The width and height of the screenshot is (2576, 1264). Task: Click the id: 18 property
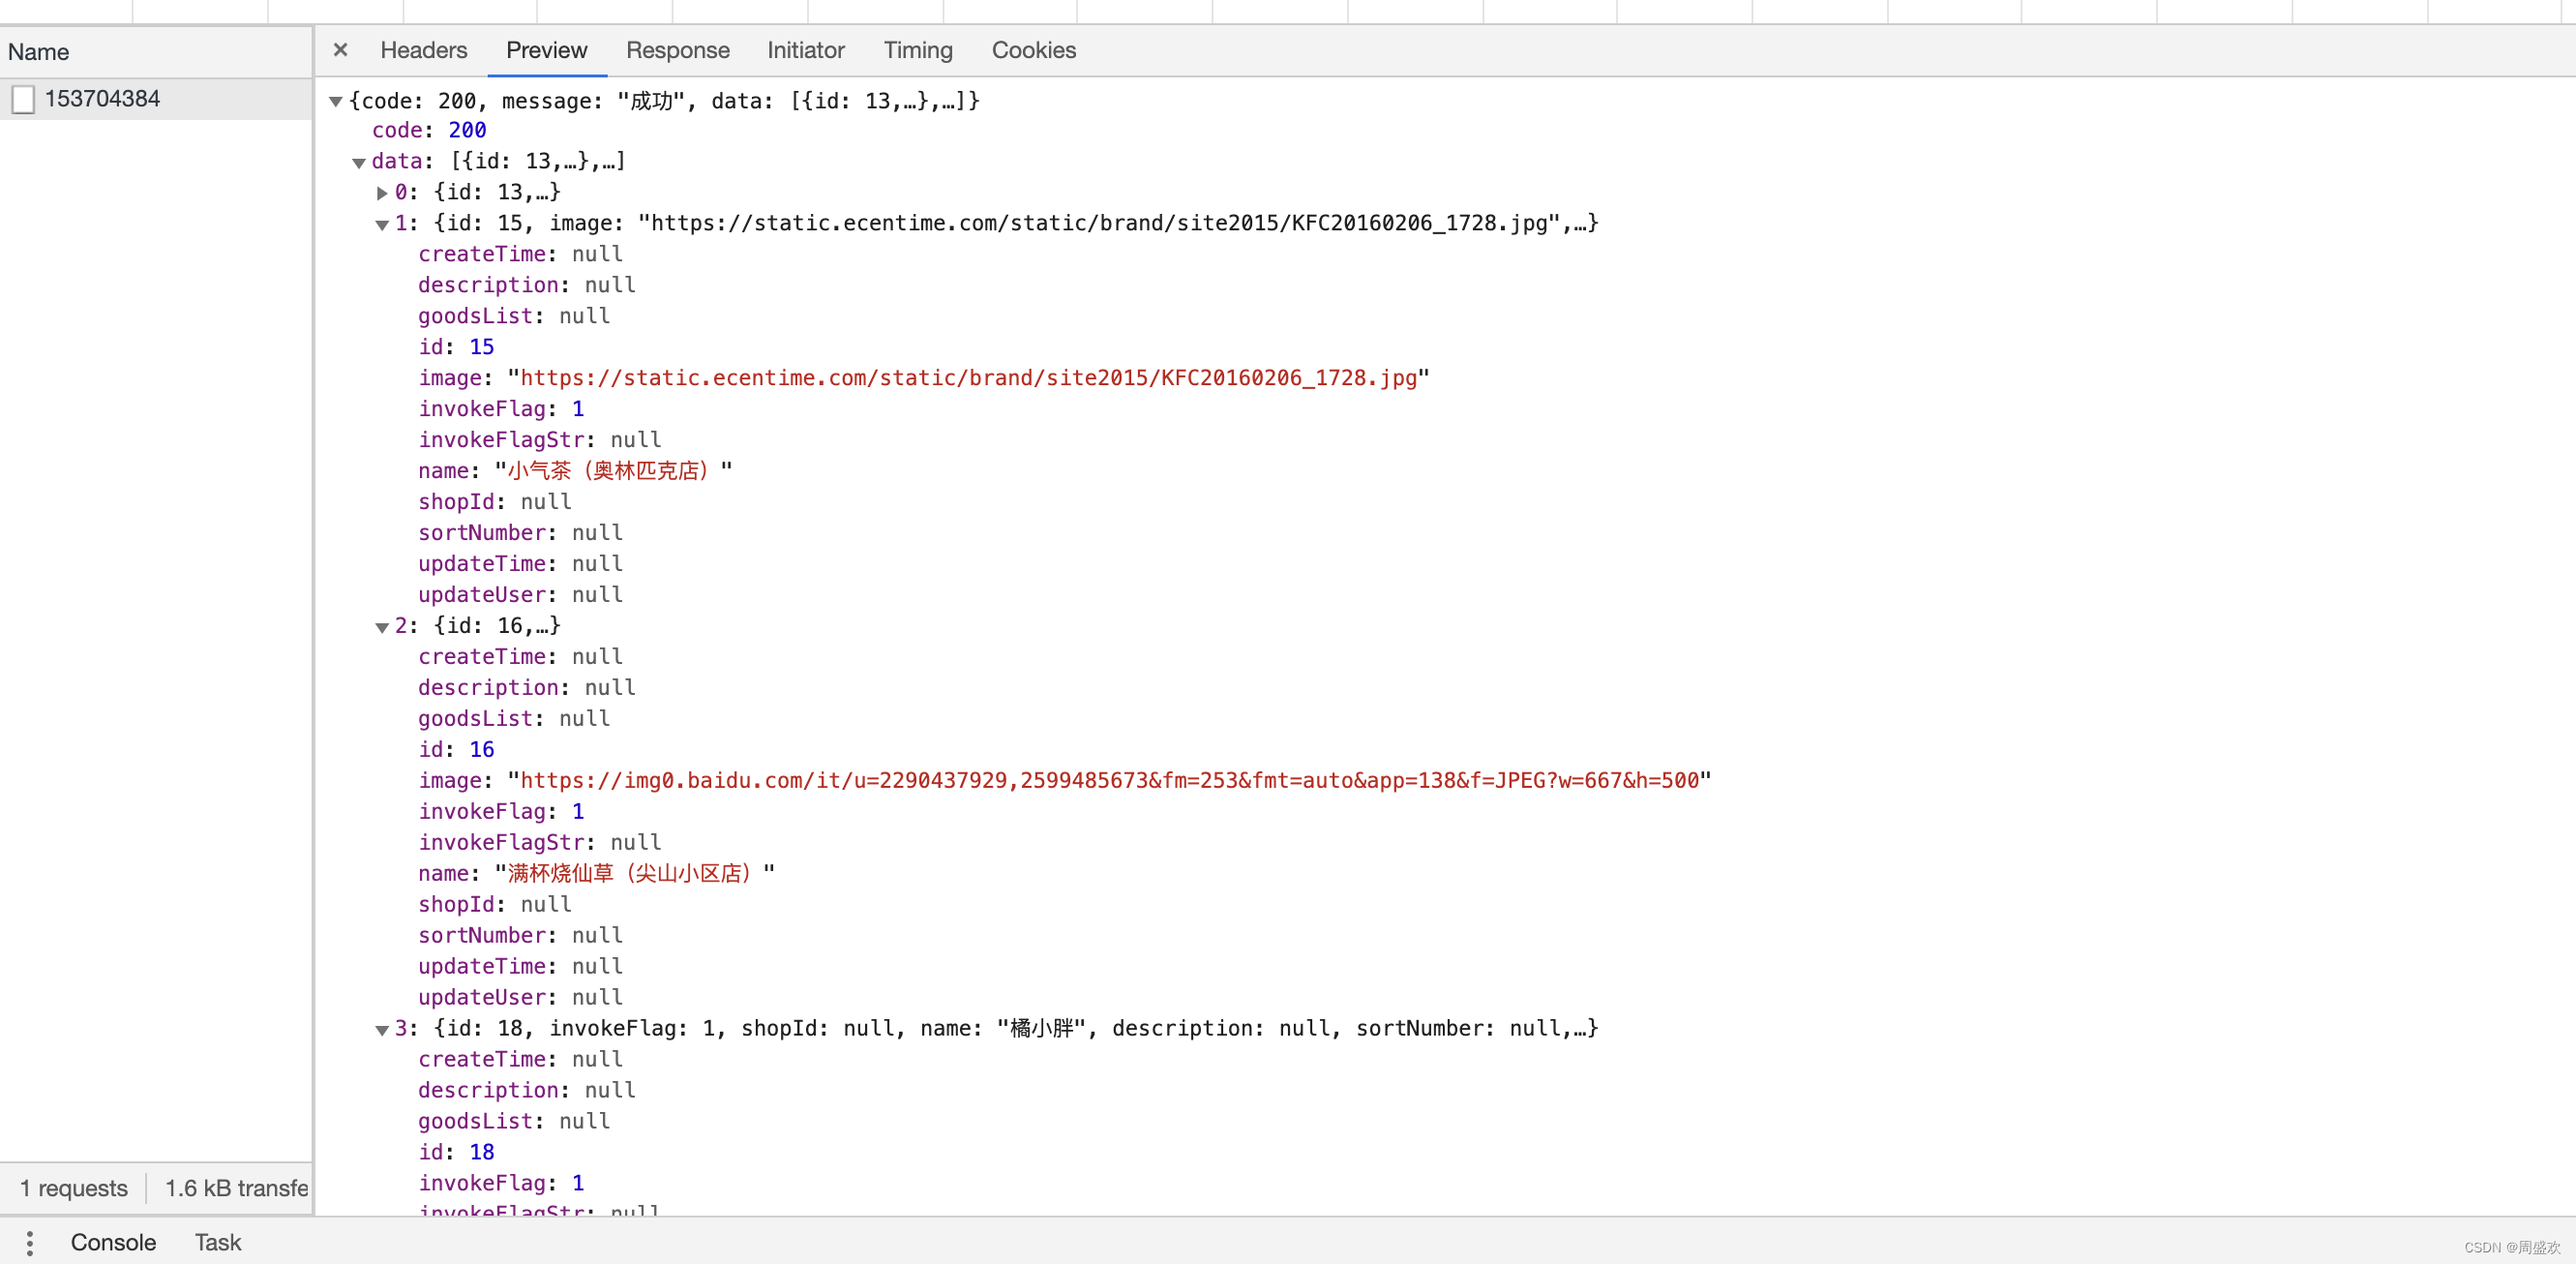click(x=456, y=1152)
